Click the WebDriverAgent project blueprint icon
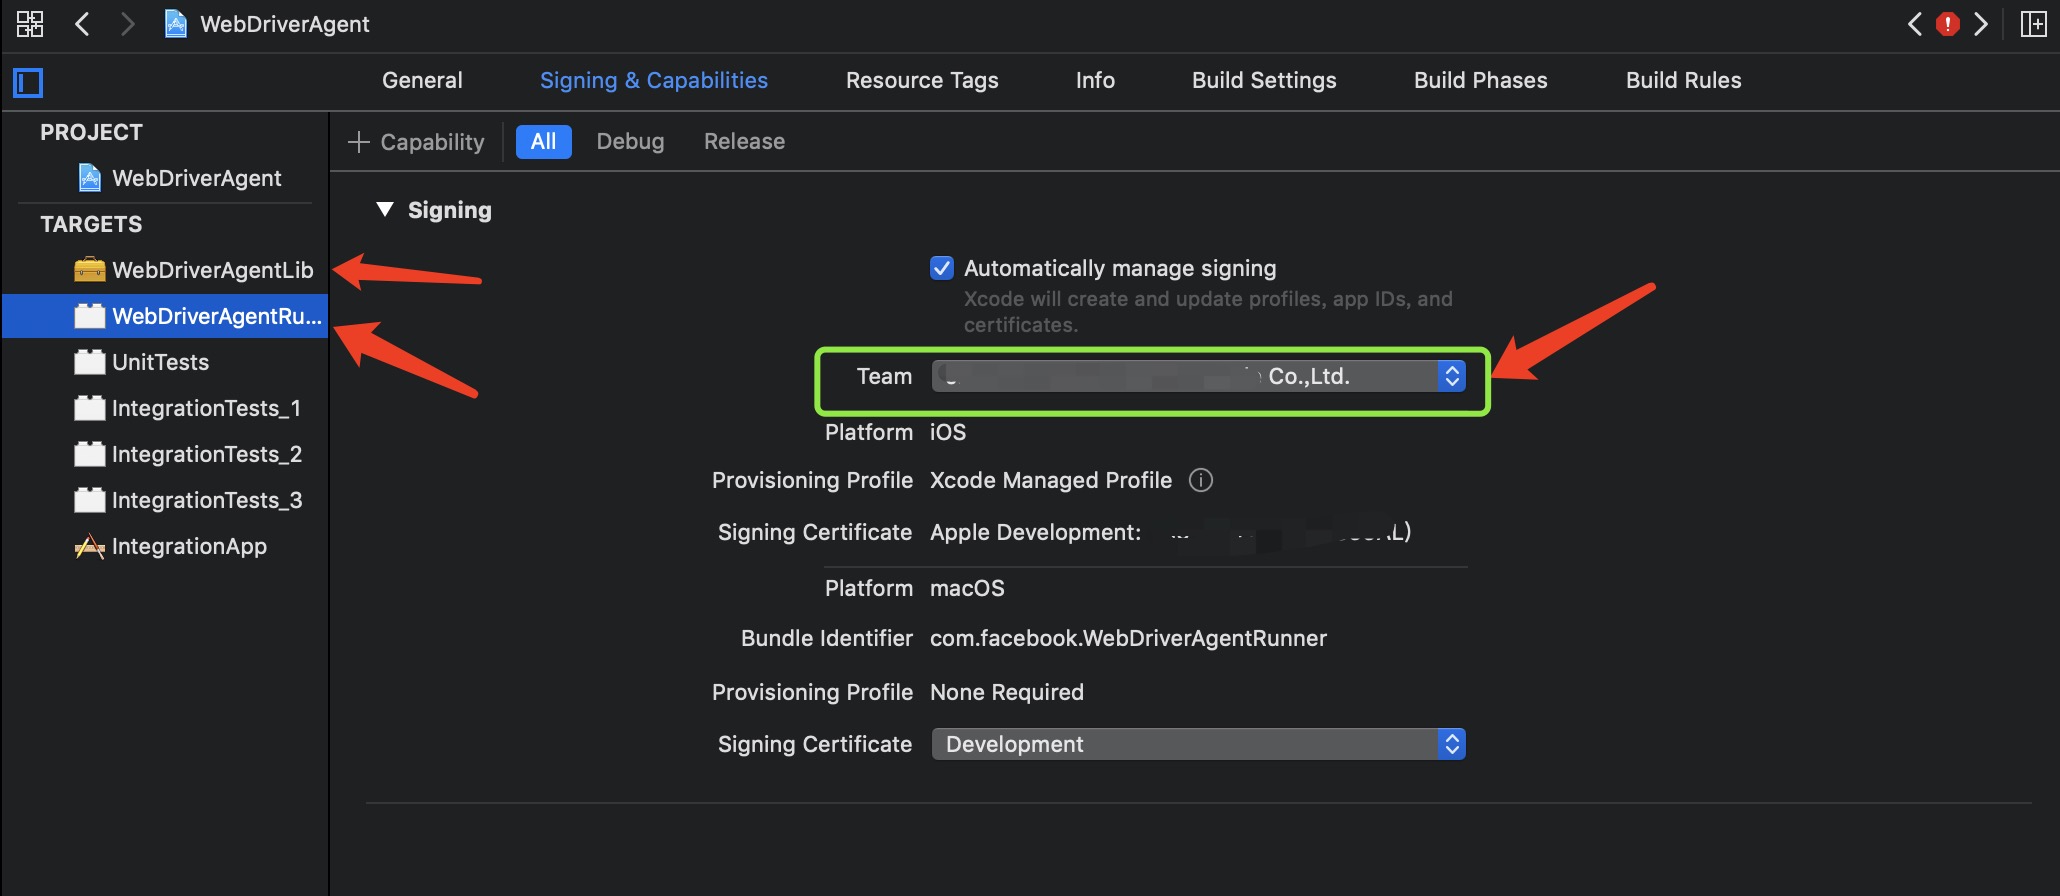This screenshot has width=2060, height=896. (x=90, y=178)
